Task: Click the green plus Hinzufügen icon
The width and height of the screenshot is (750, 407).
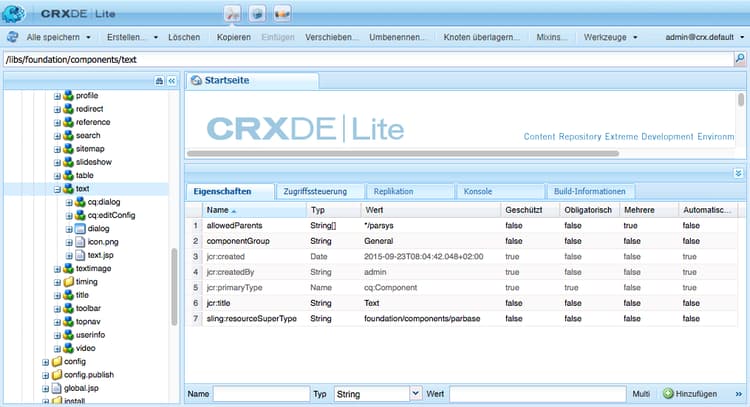Action: [x=668, y=394]
